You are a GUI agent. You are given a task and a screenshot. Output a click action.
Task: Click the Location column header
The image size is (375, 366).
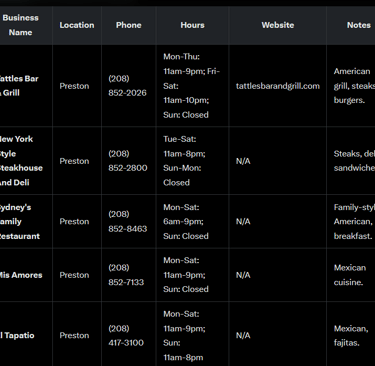coord(77,25)
